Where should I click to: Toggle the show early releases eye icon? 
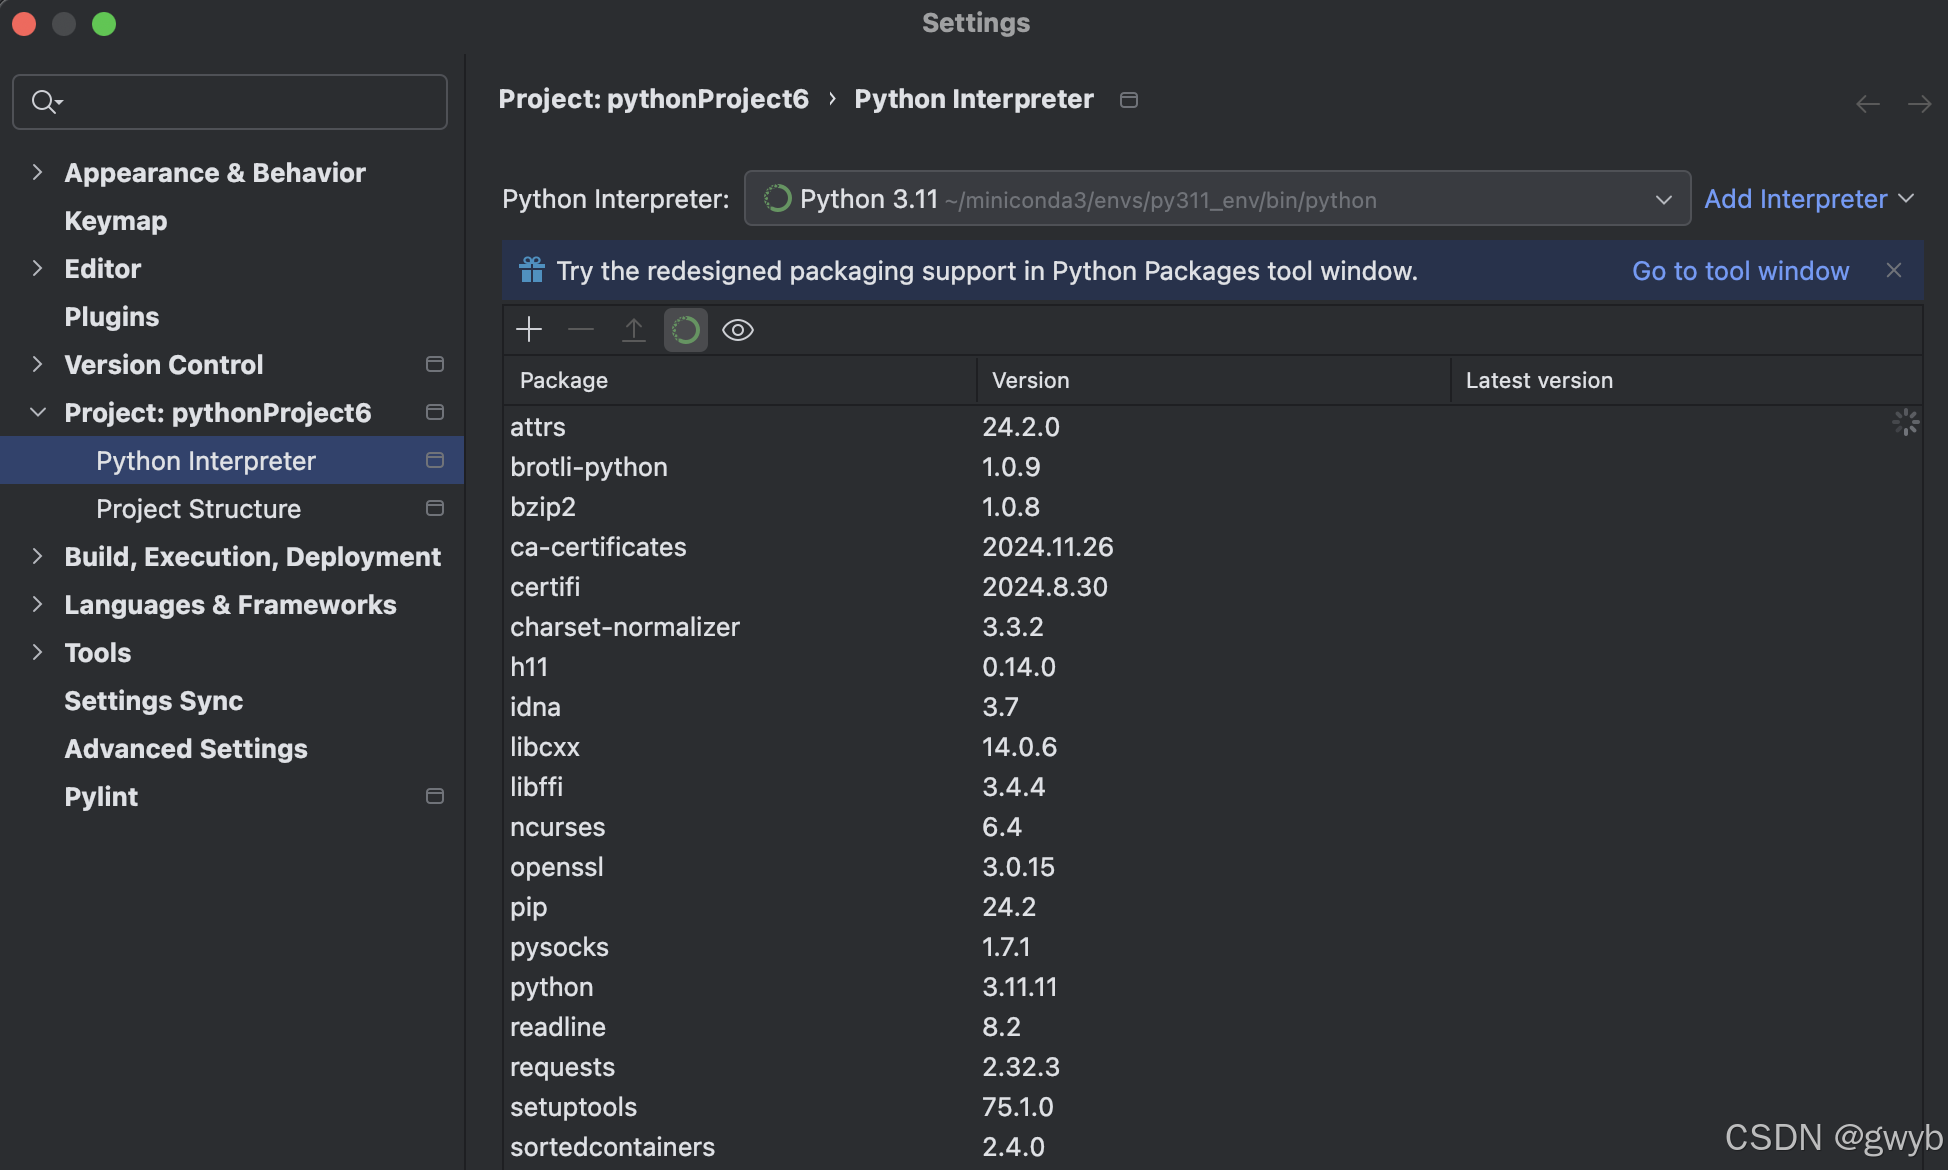(x=738, y=330)
